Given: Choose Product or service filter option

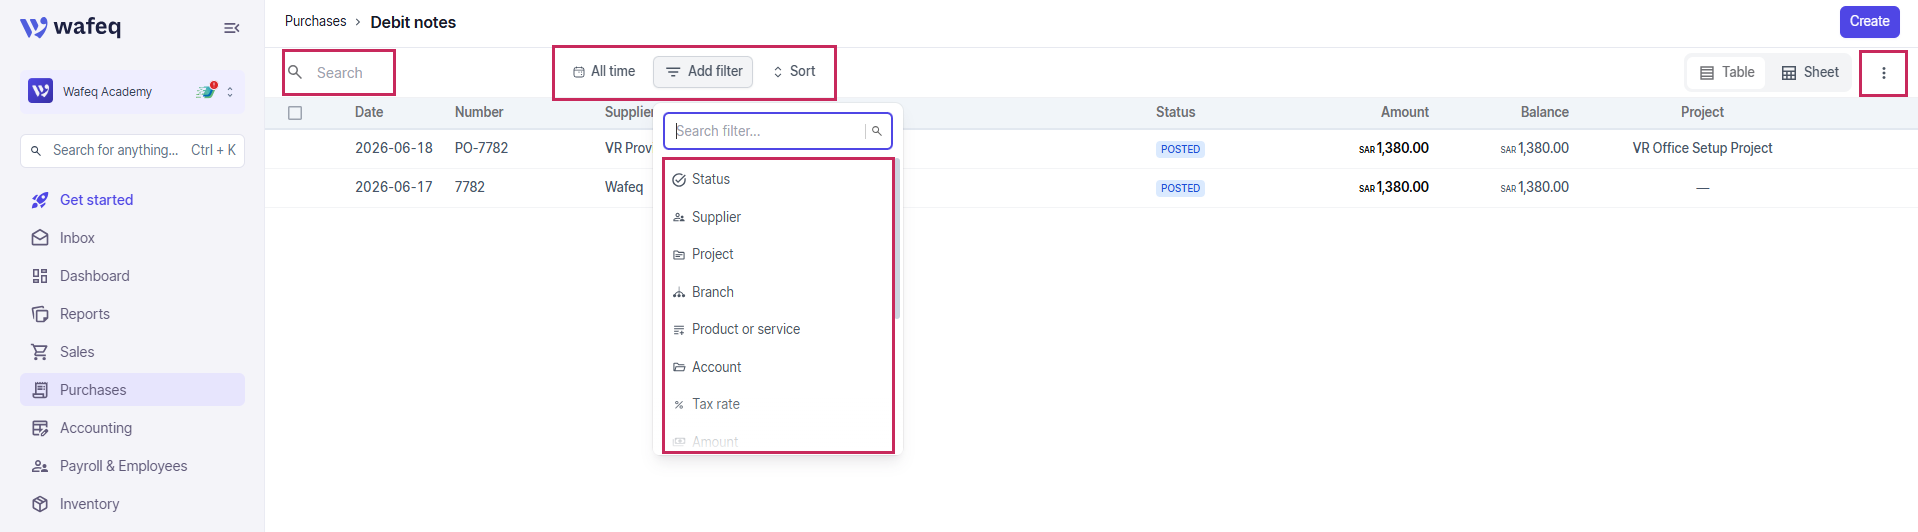Looking at the screenshot, I should pyautogui.click(x=778, y=329).
